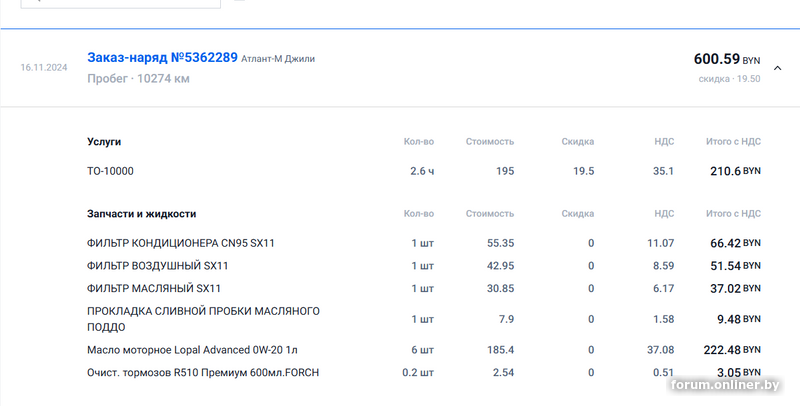Select the ТО-10000 service row
800x406 pixels.
110,171
